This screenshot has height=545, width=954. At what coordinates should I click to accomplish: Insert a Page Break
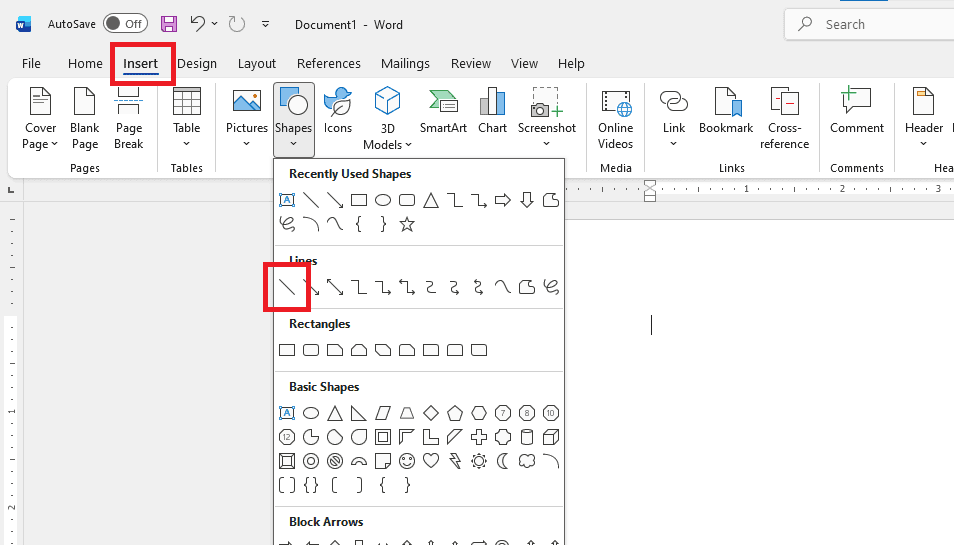128,119
